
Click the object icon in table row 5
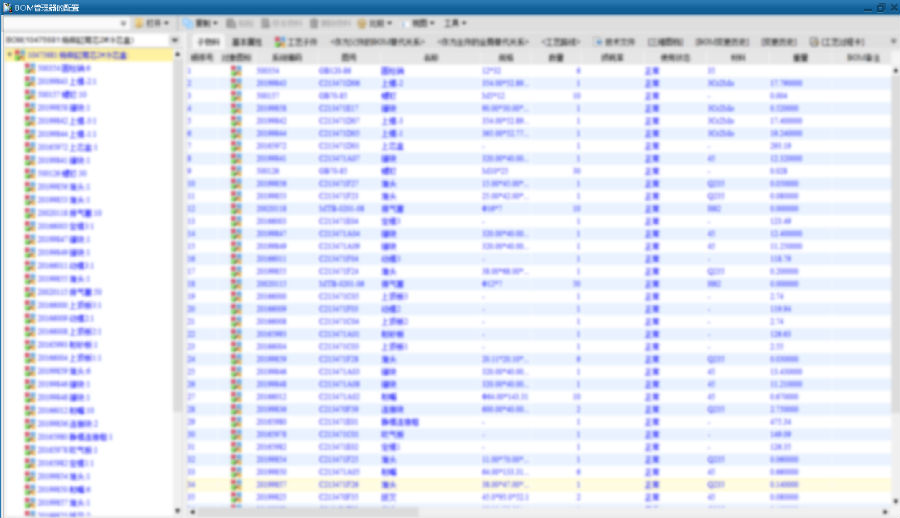(x=236, y=121)
